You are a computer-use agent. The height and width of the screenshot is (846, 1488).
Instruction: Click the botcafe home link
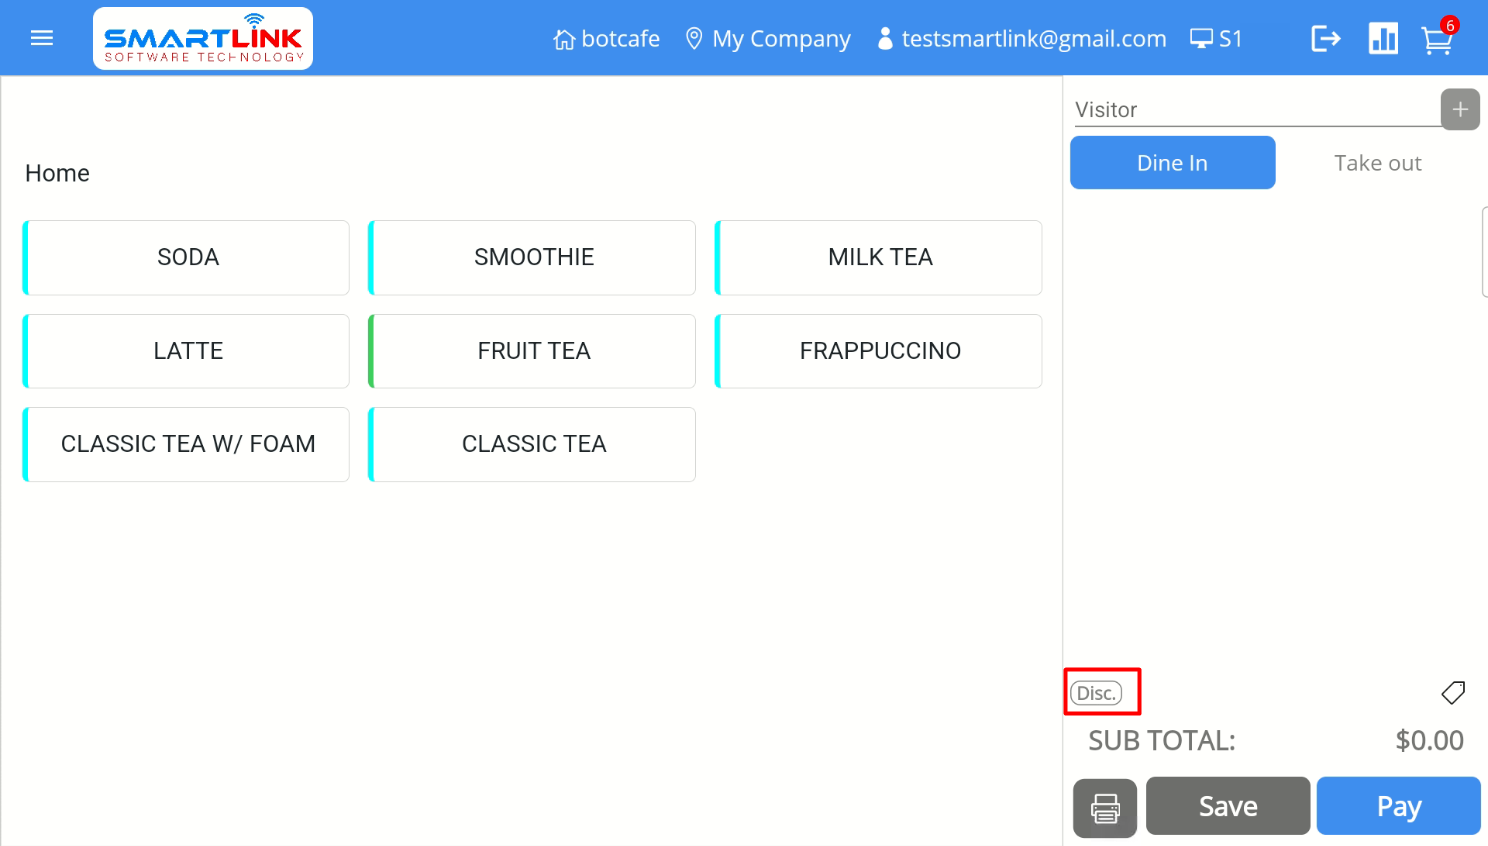(x=607, y=39)
